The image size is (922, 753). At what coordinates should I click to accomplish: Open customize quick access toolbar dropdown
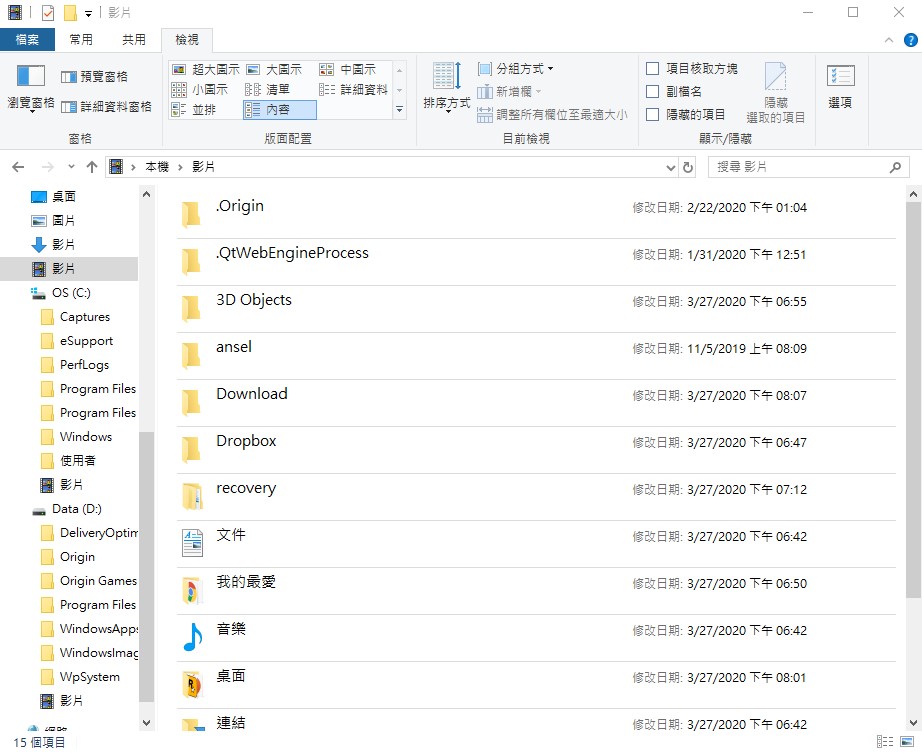pos(88,13)
